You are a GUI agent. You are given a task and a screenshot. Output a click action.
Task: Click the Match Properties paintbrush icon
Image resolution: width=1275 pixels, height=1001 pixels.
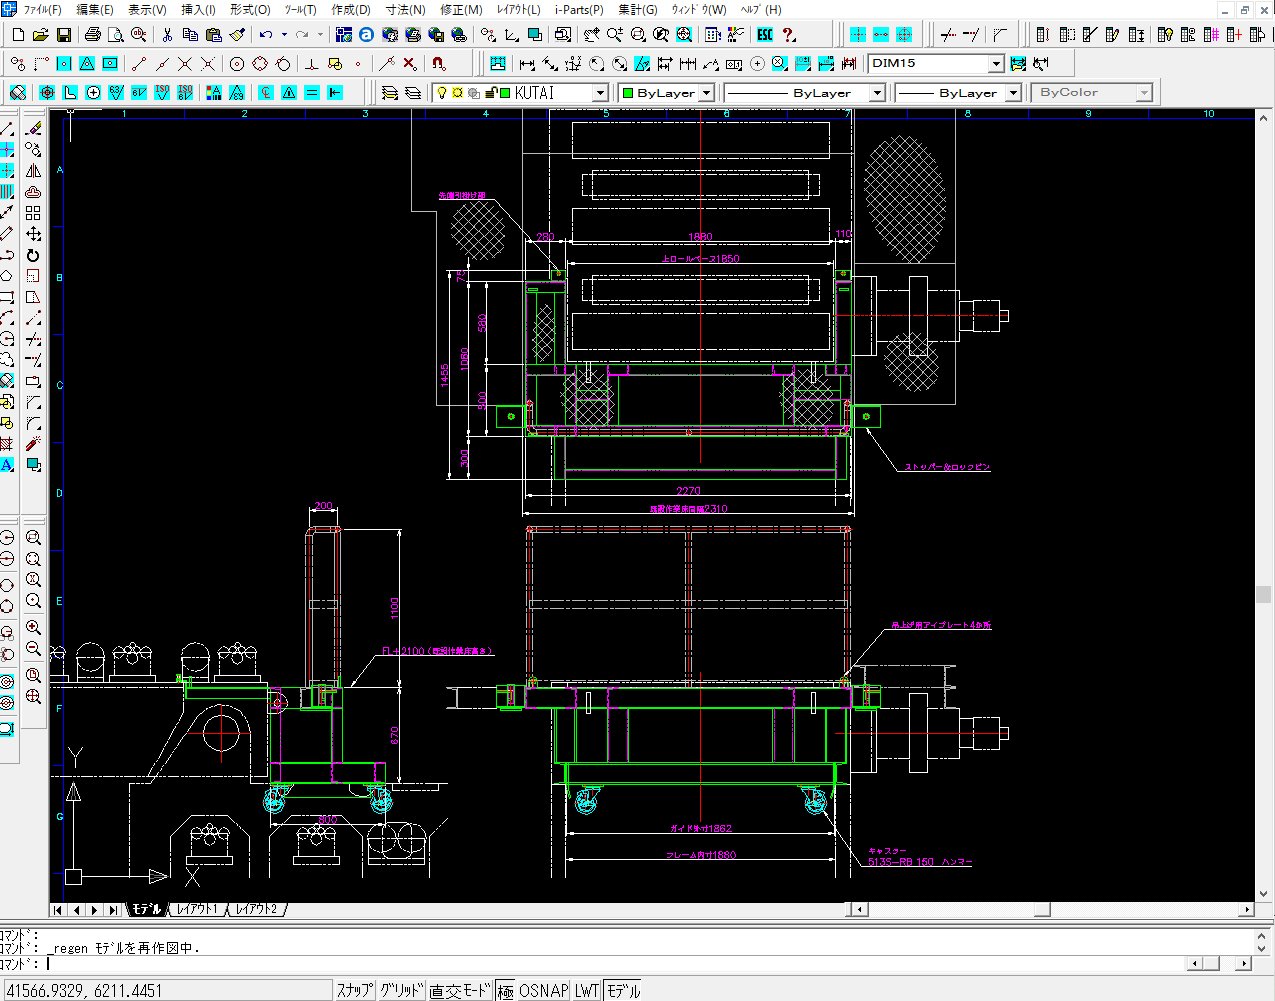(x=237, y=35)
